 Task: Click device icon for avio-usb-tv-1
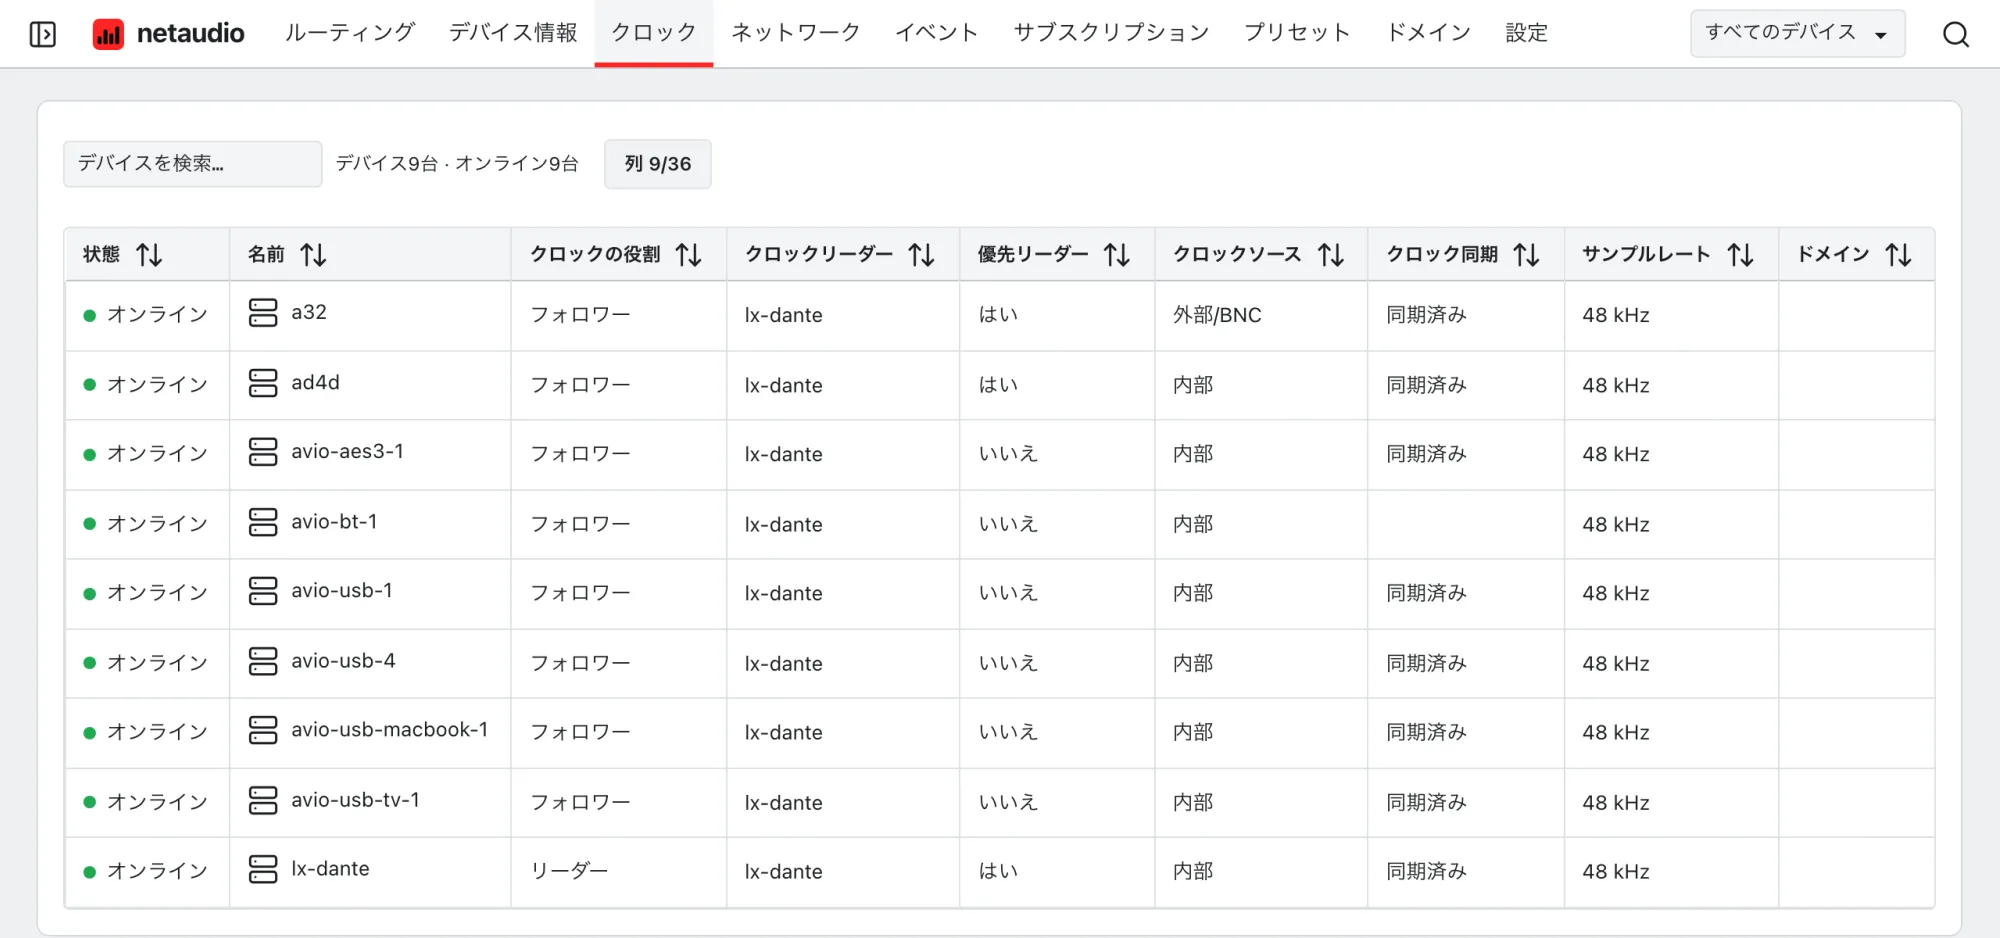(263, 800)
